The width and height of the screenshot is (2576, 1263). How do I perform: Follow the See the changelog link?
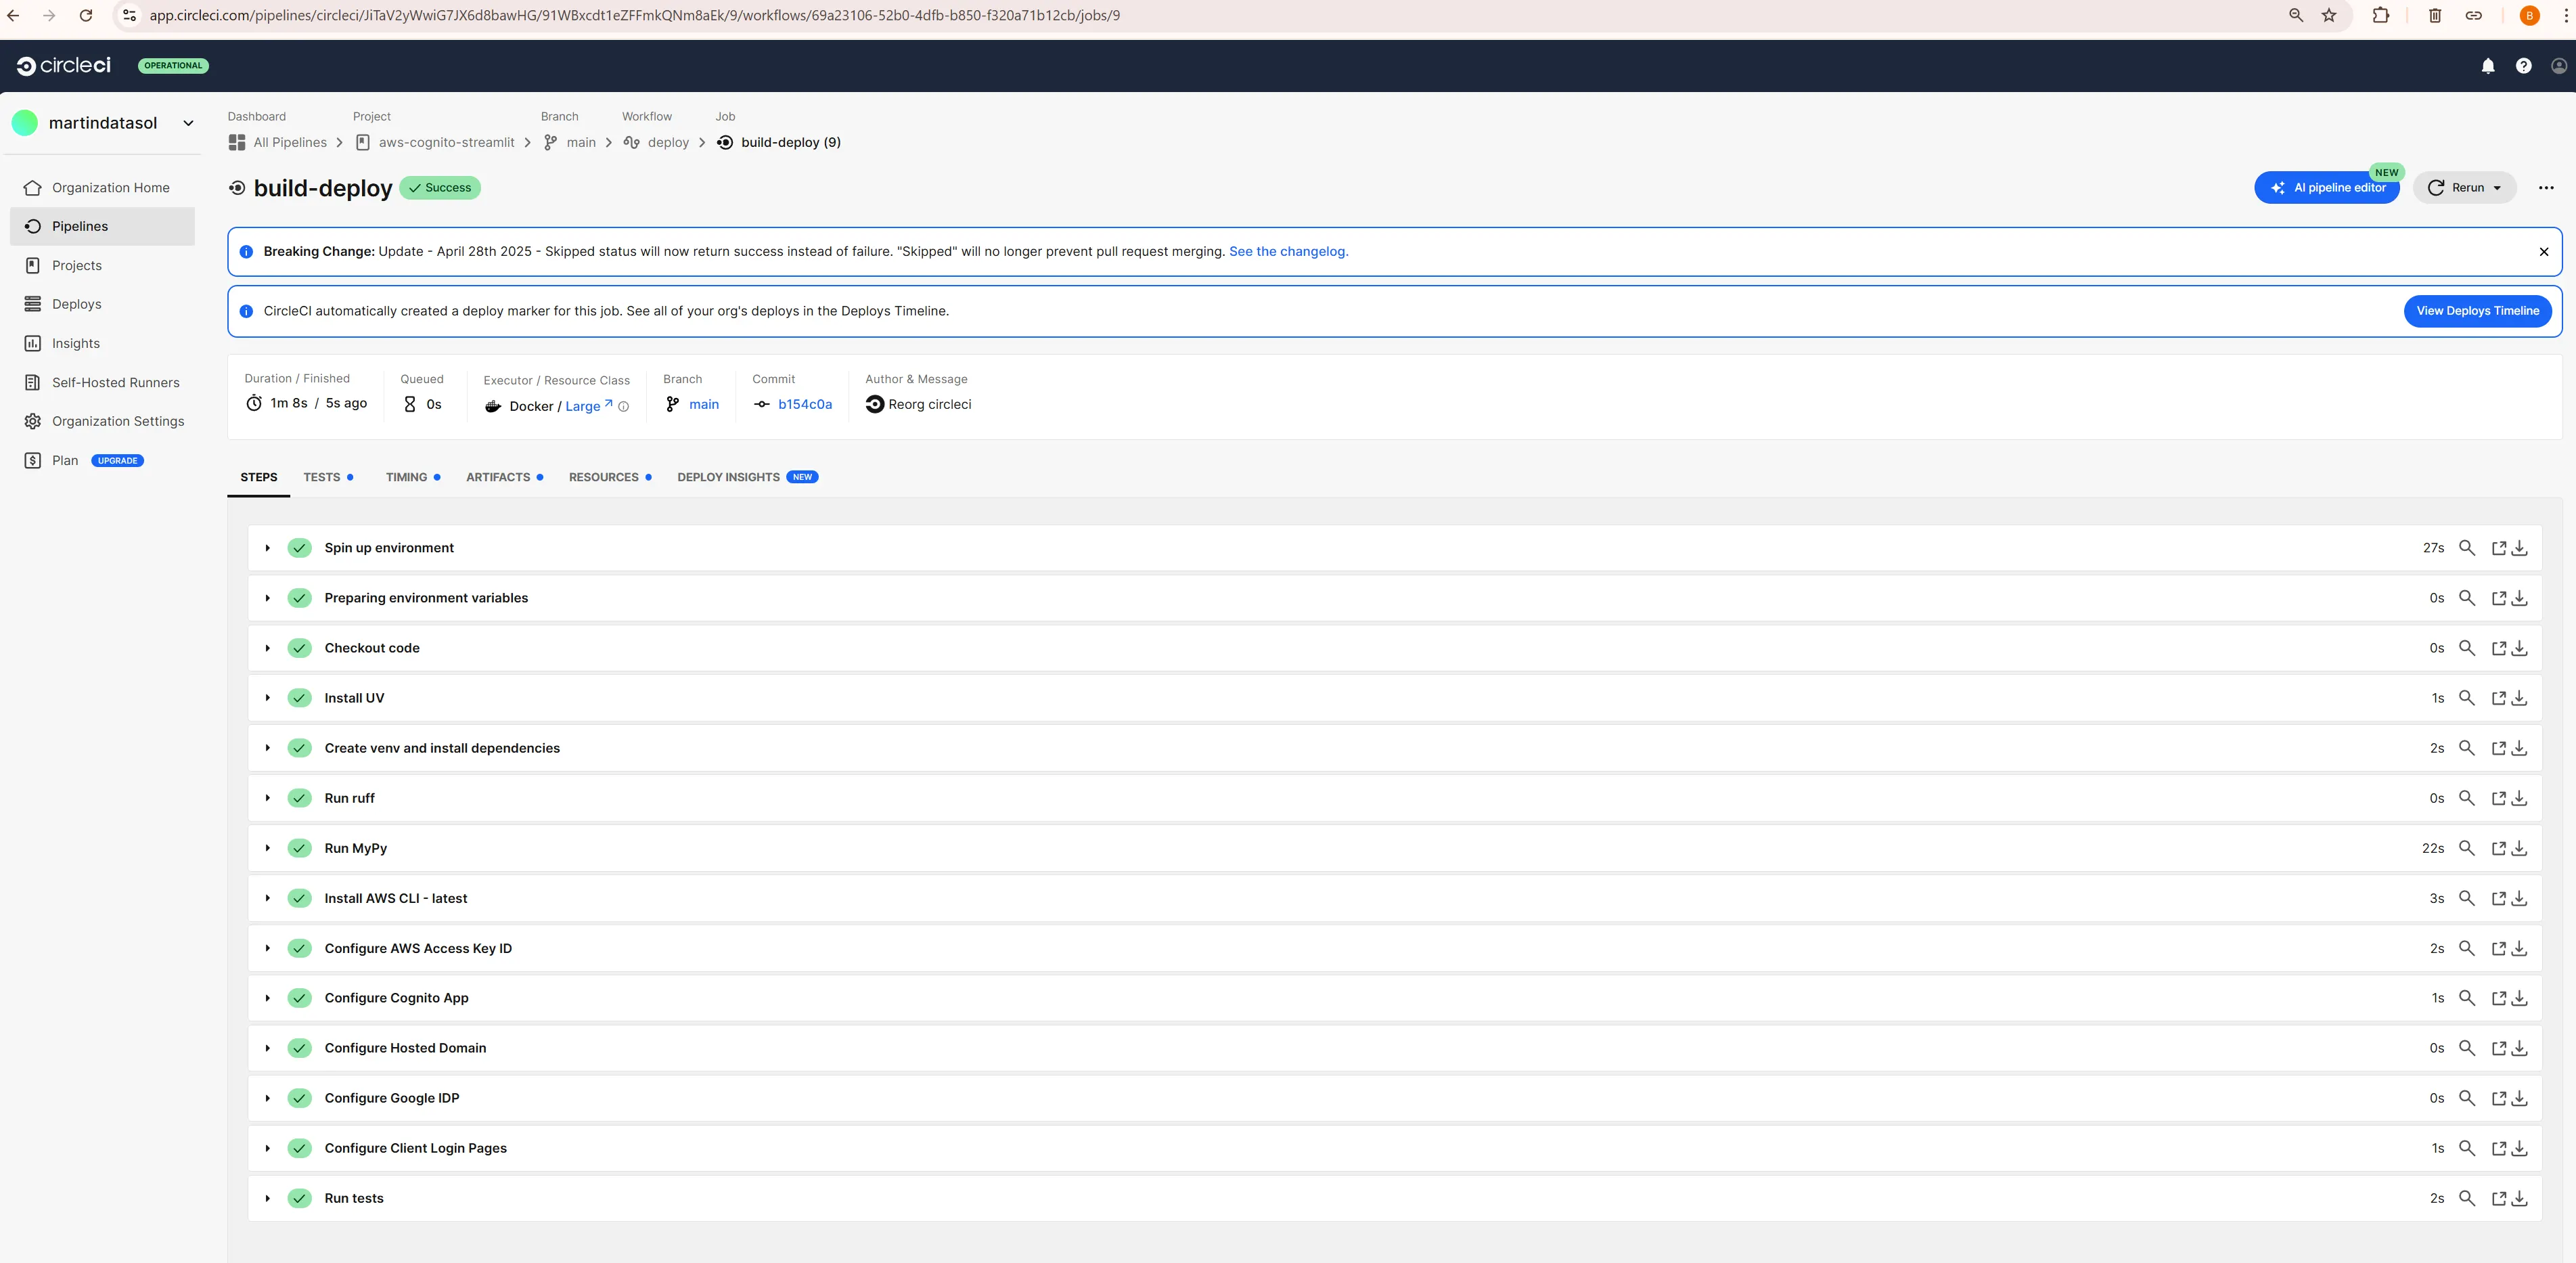click(x=1288, y=252)
